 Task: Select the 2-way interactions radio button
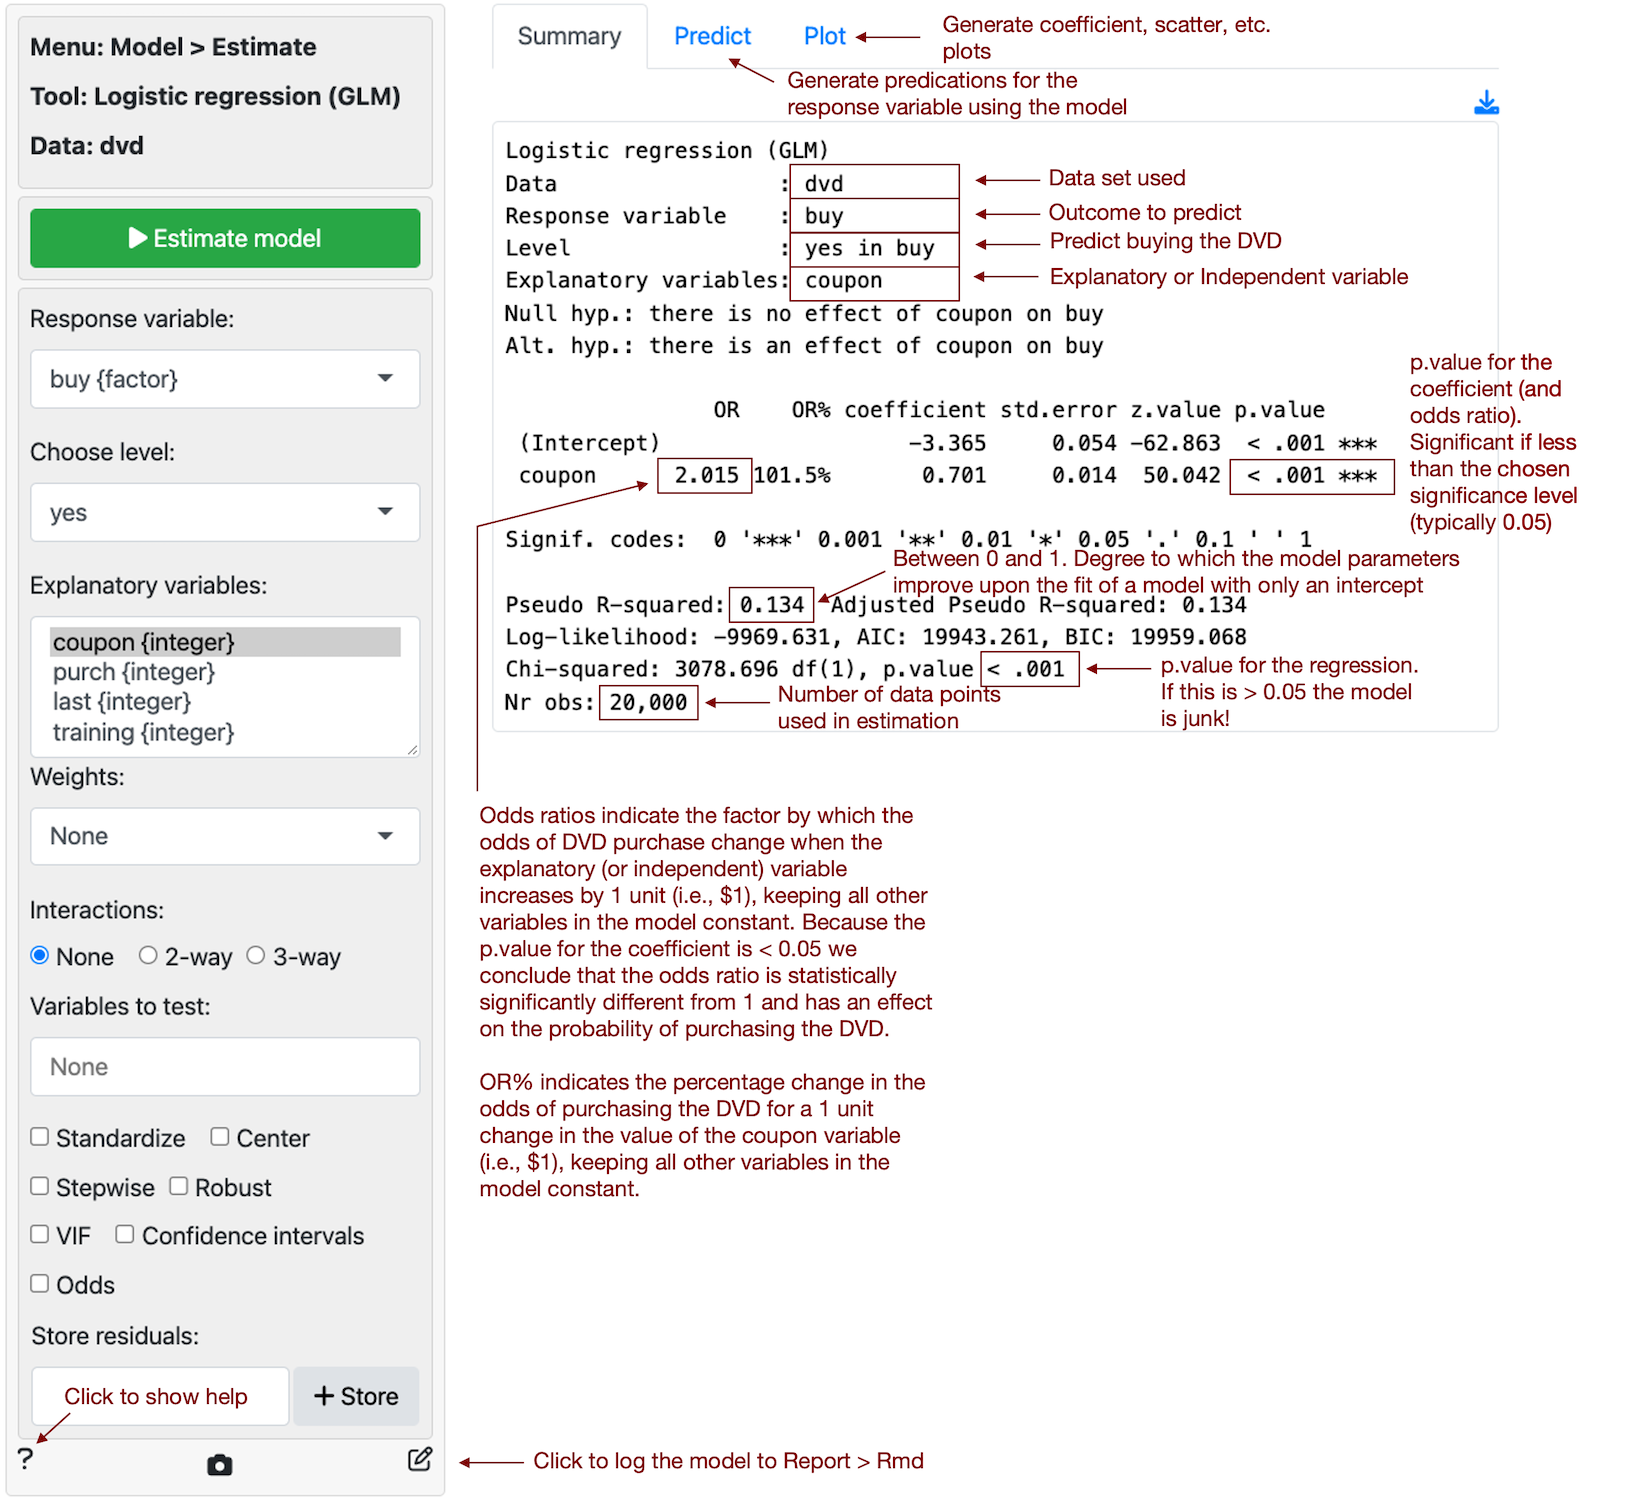148,956
